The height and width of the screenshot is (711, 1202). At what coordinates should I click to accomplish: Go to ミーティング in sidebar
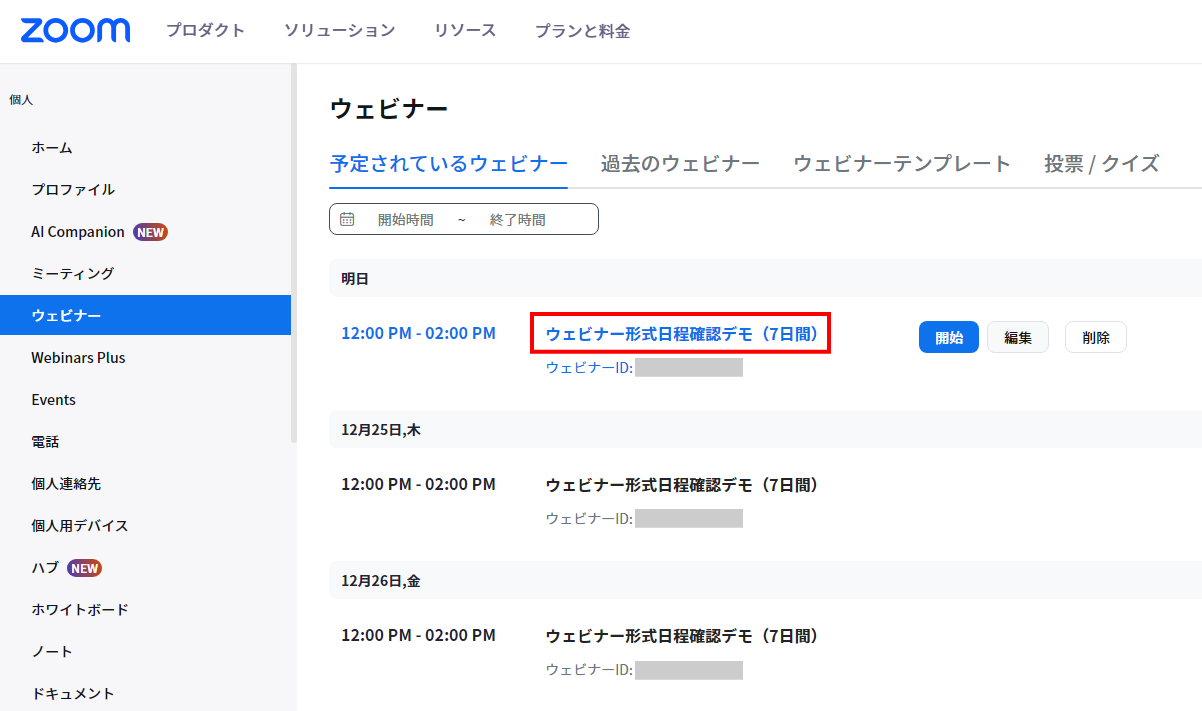point(72,274)
